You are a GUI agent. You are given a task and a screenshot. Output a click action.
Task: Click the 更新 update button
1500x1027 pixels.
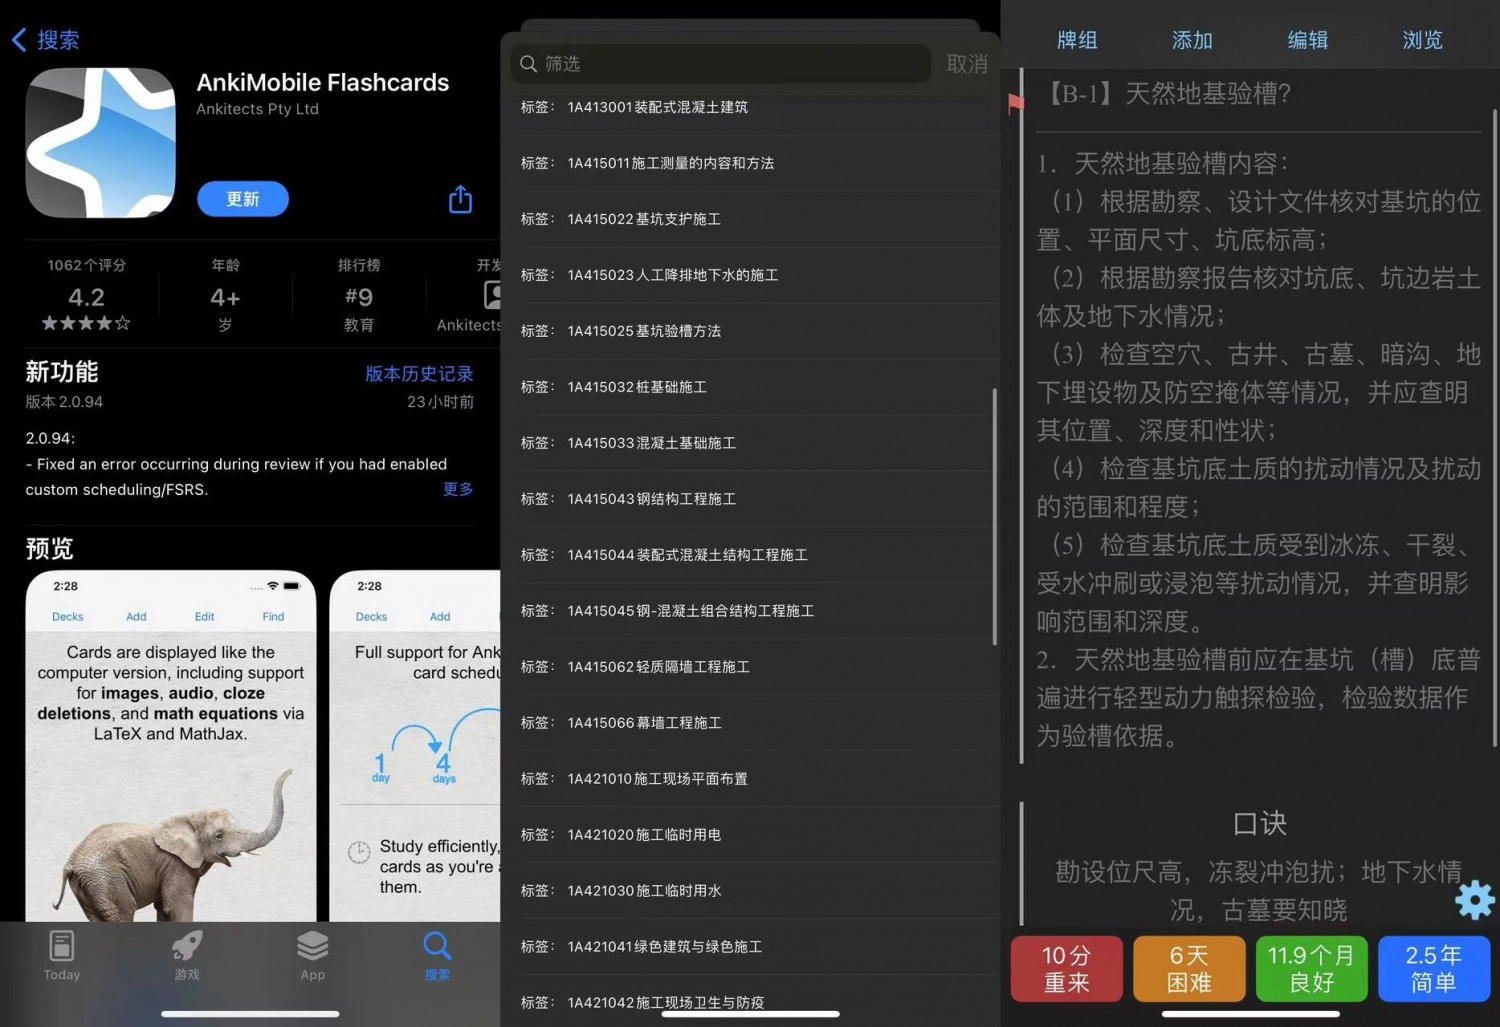[x=243, y=199]
